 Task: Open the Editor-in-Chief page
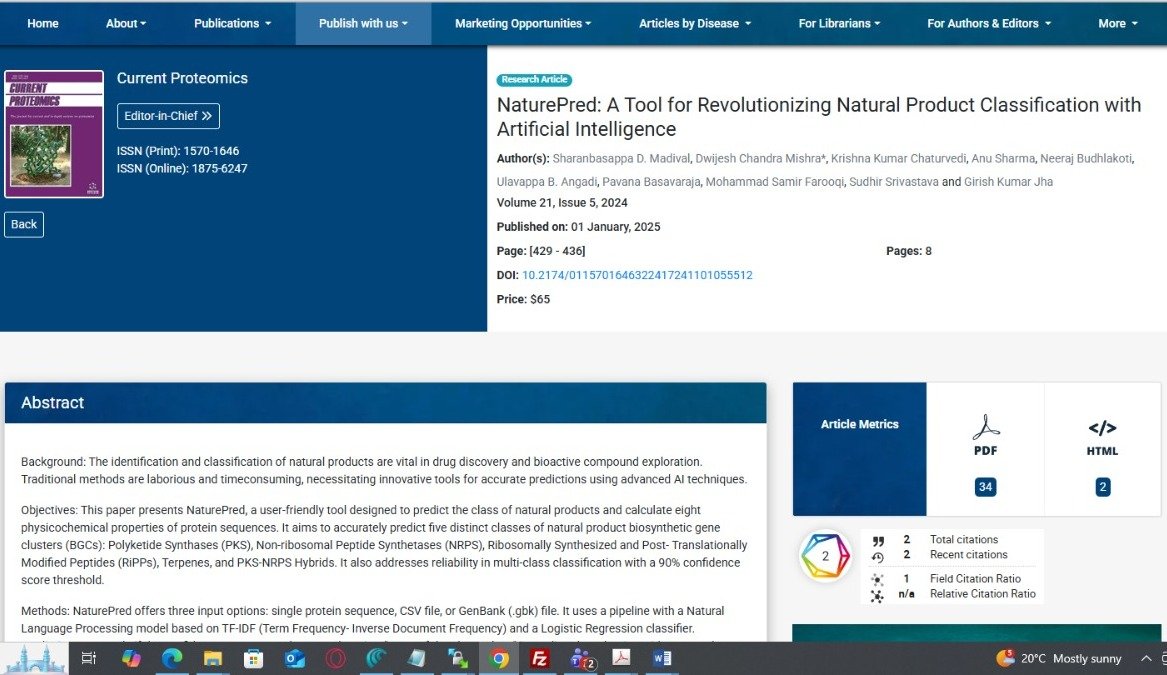(167, 116)
